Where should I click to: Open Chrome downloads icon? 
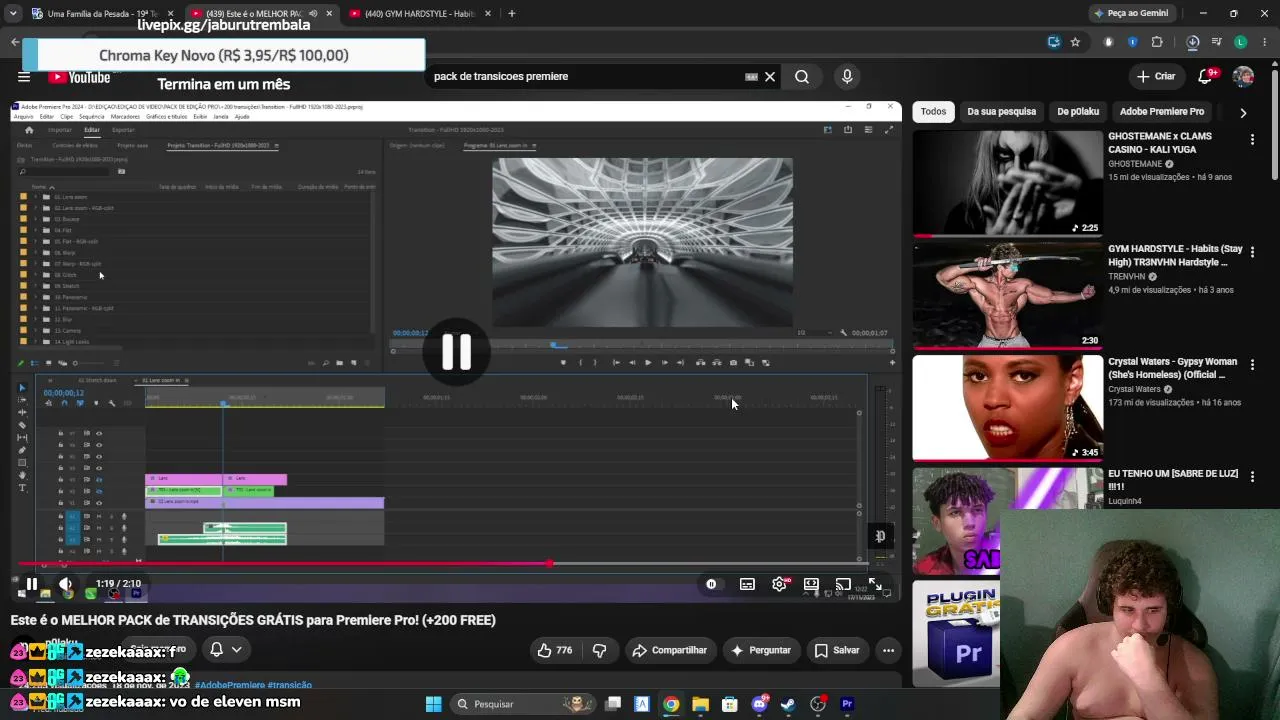[x=1193, y=42]
